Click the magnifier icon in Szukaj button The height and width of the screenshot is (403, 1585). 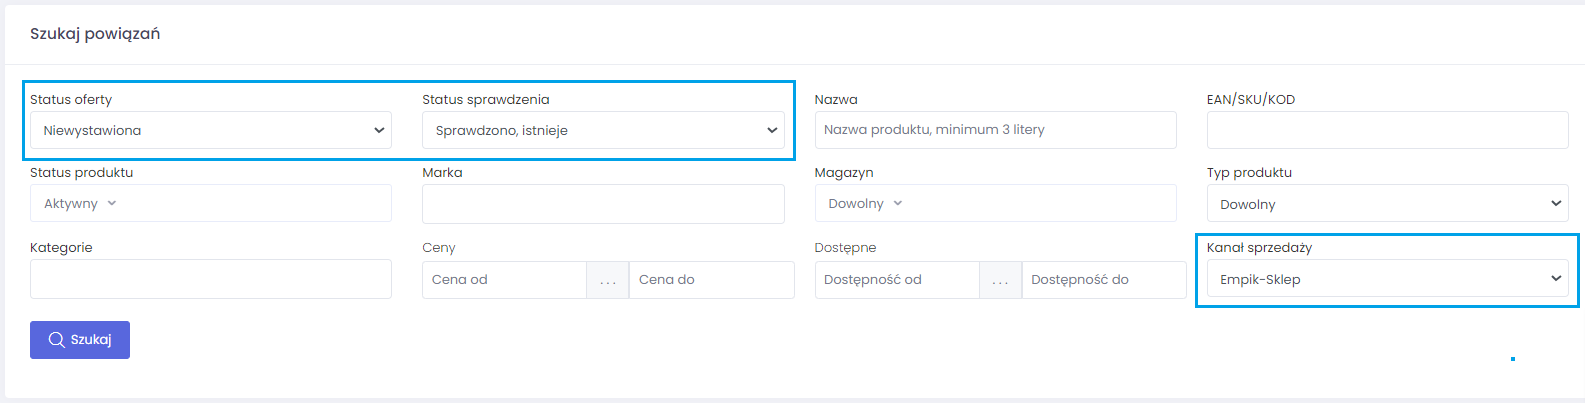pyautogui.click(x=57, y=340)
